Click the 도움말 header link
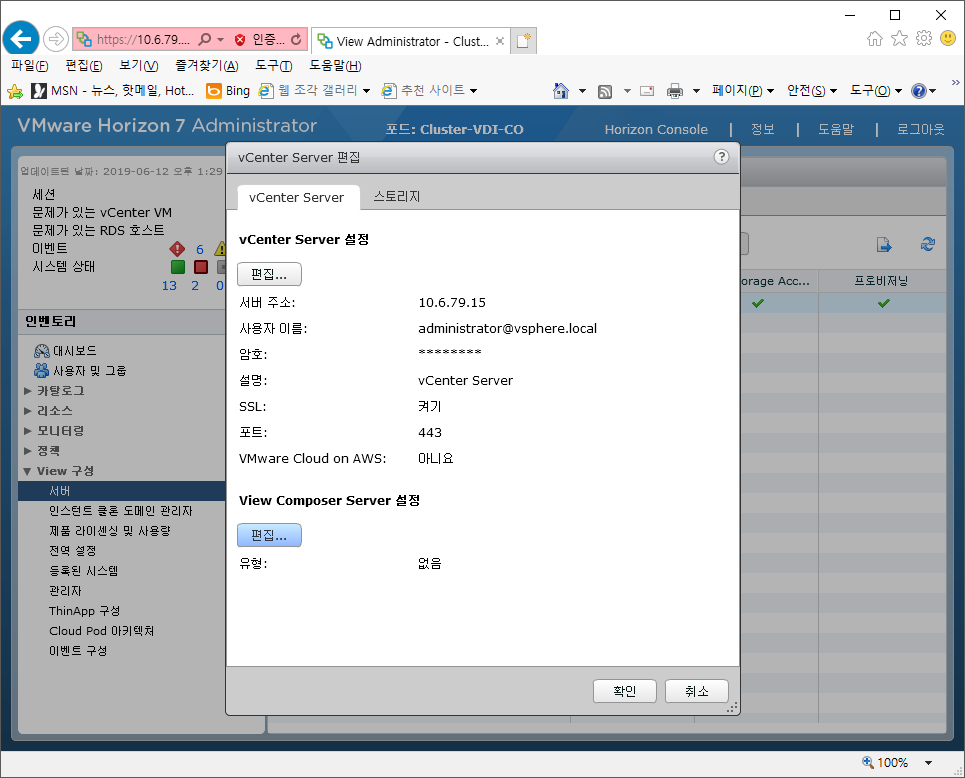 point(836,129)
